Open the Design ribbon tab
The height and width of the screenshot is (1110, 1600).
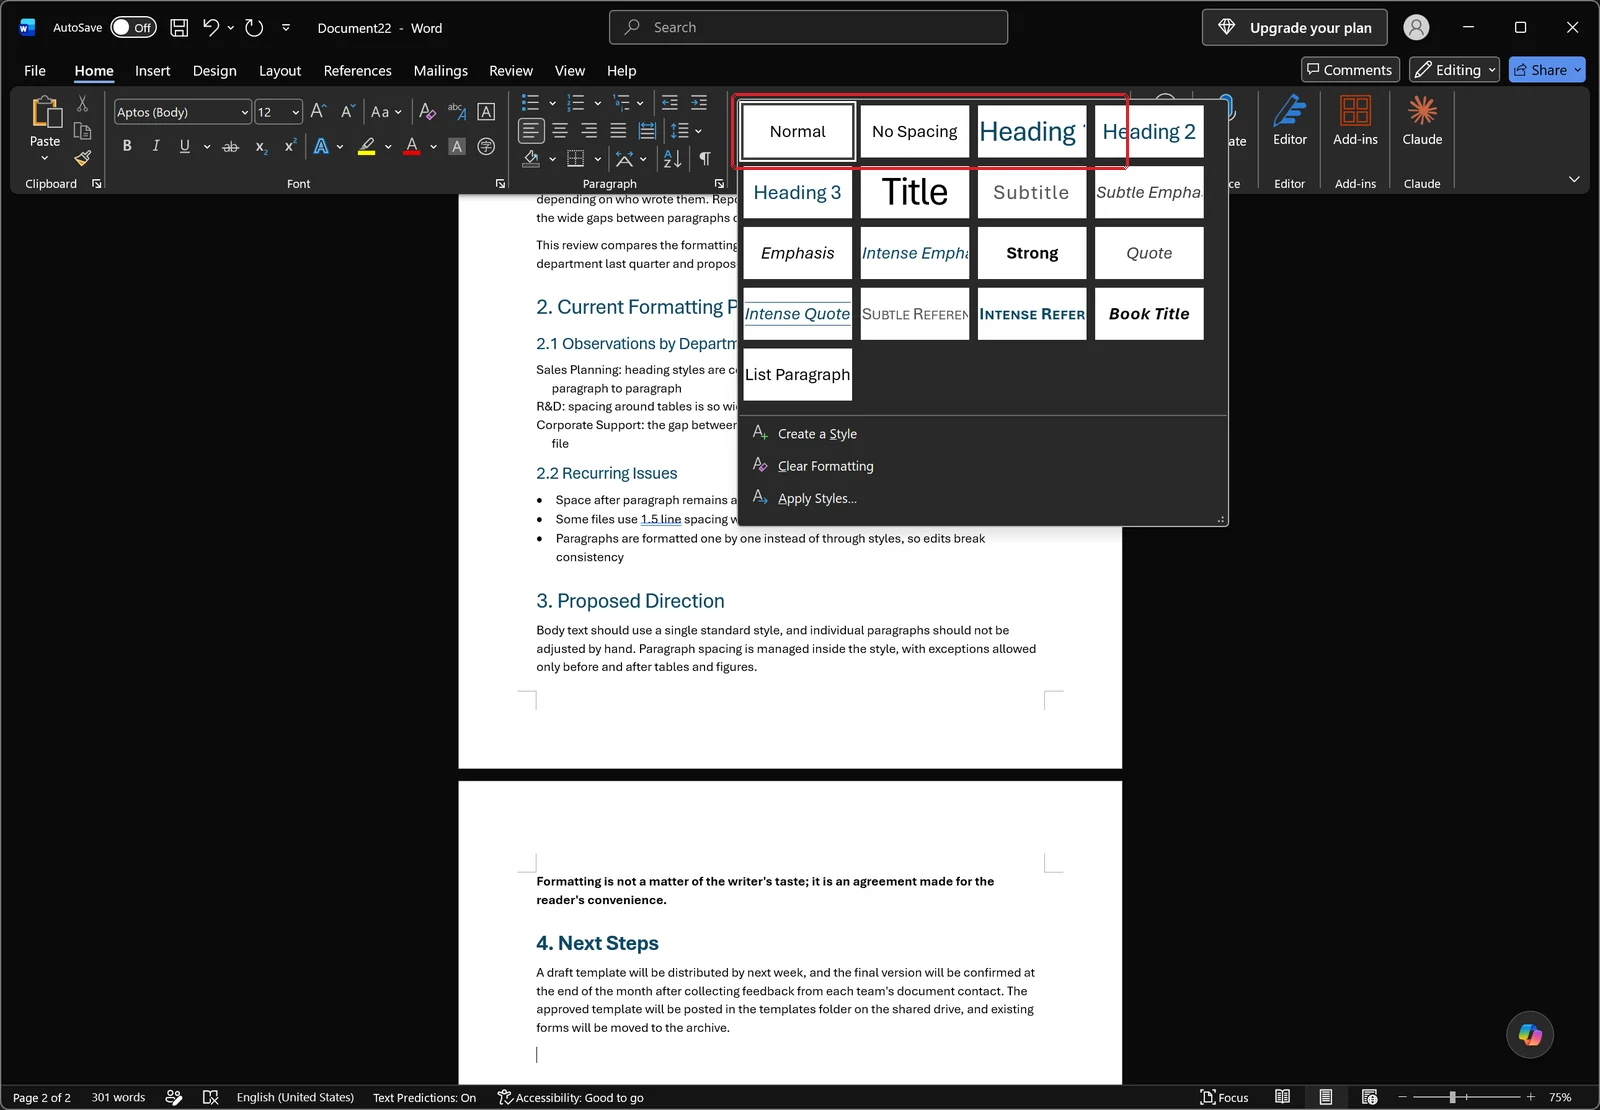coord(215,70)
